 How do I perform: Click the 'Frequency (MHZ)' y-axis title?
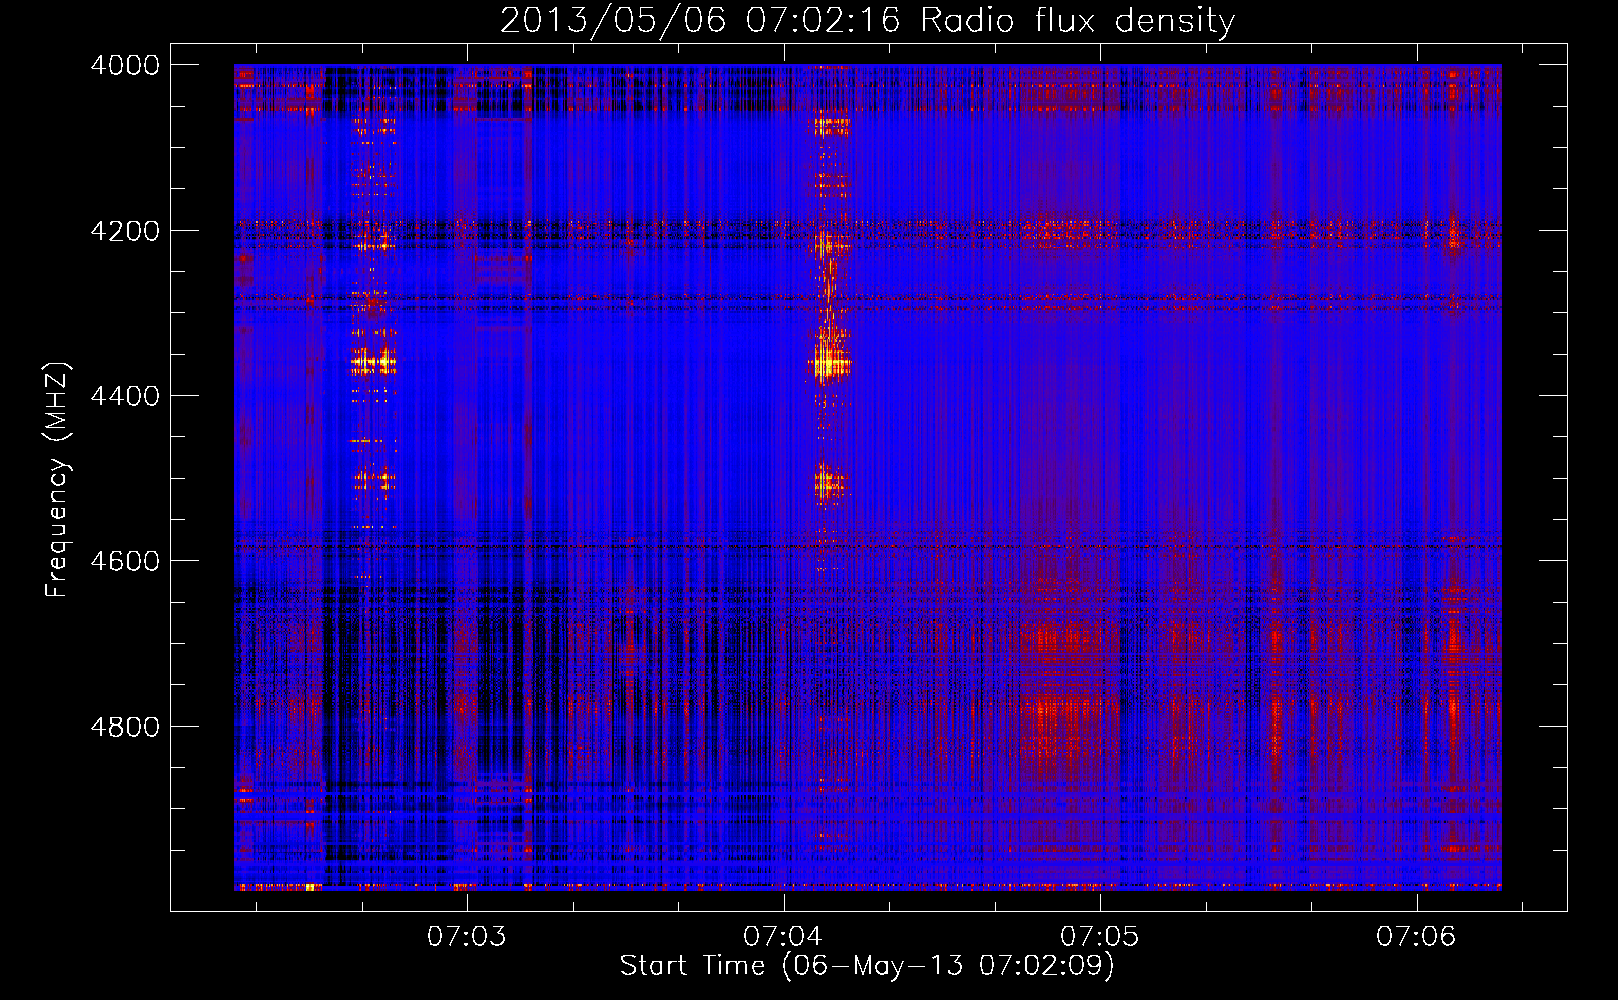tap(58, 480)
